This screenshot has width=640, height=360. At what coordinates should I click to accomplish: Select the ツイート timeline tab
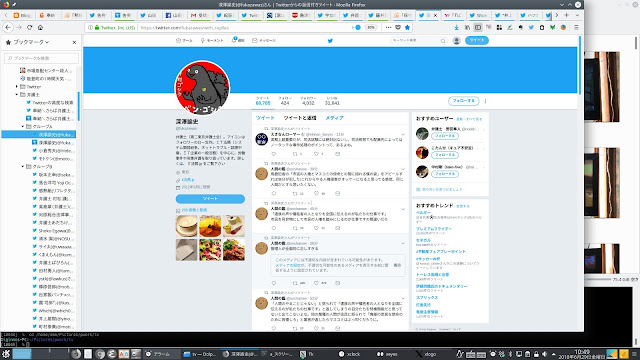click(x=265, y=118)
